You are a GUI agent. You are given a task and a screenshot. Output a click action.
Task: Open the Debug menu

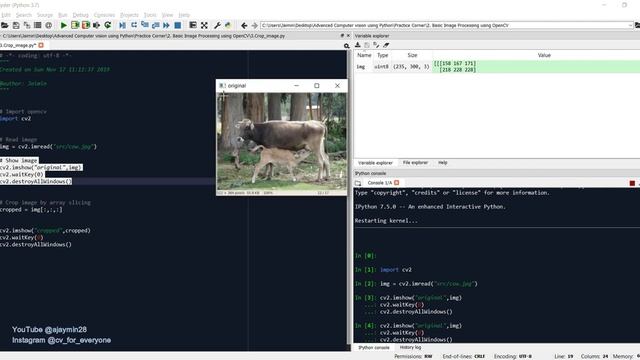click(80, 15)
